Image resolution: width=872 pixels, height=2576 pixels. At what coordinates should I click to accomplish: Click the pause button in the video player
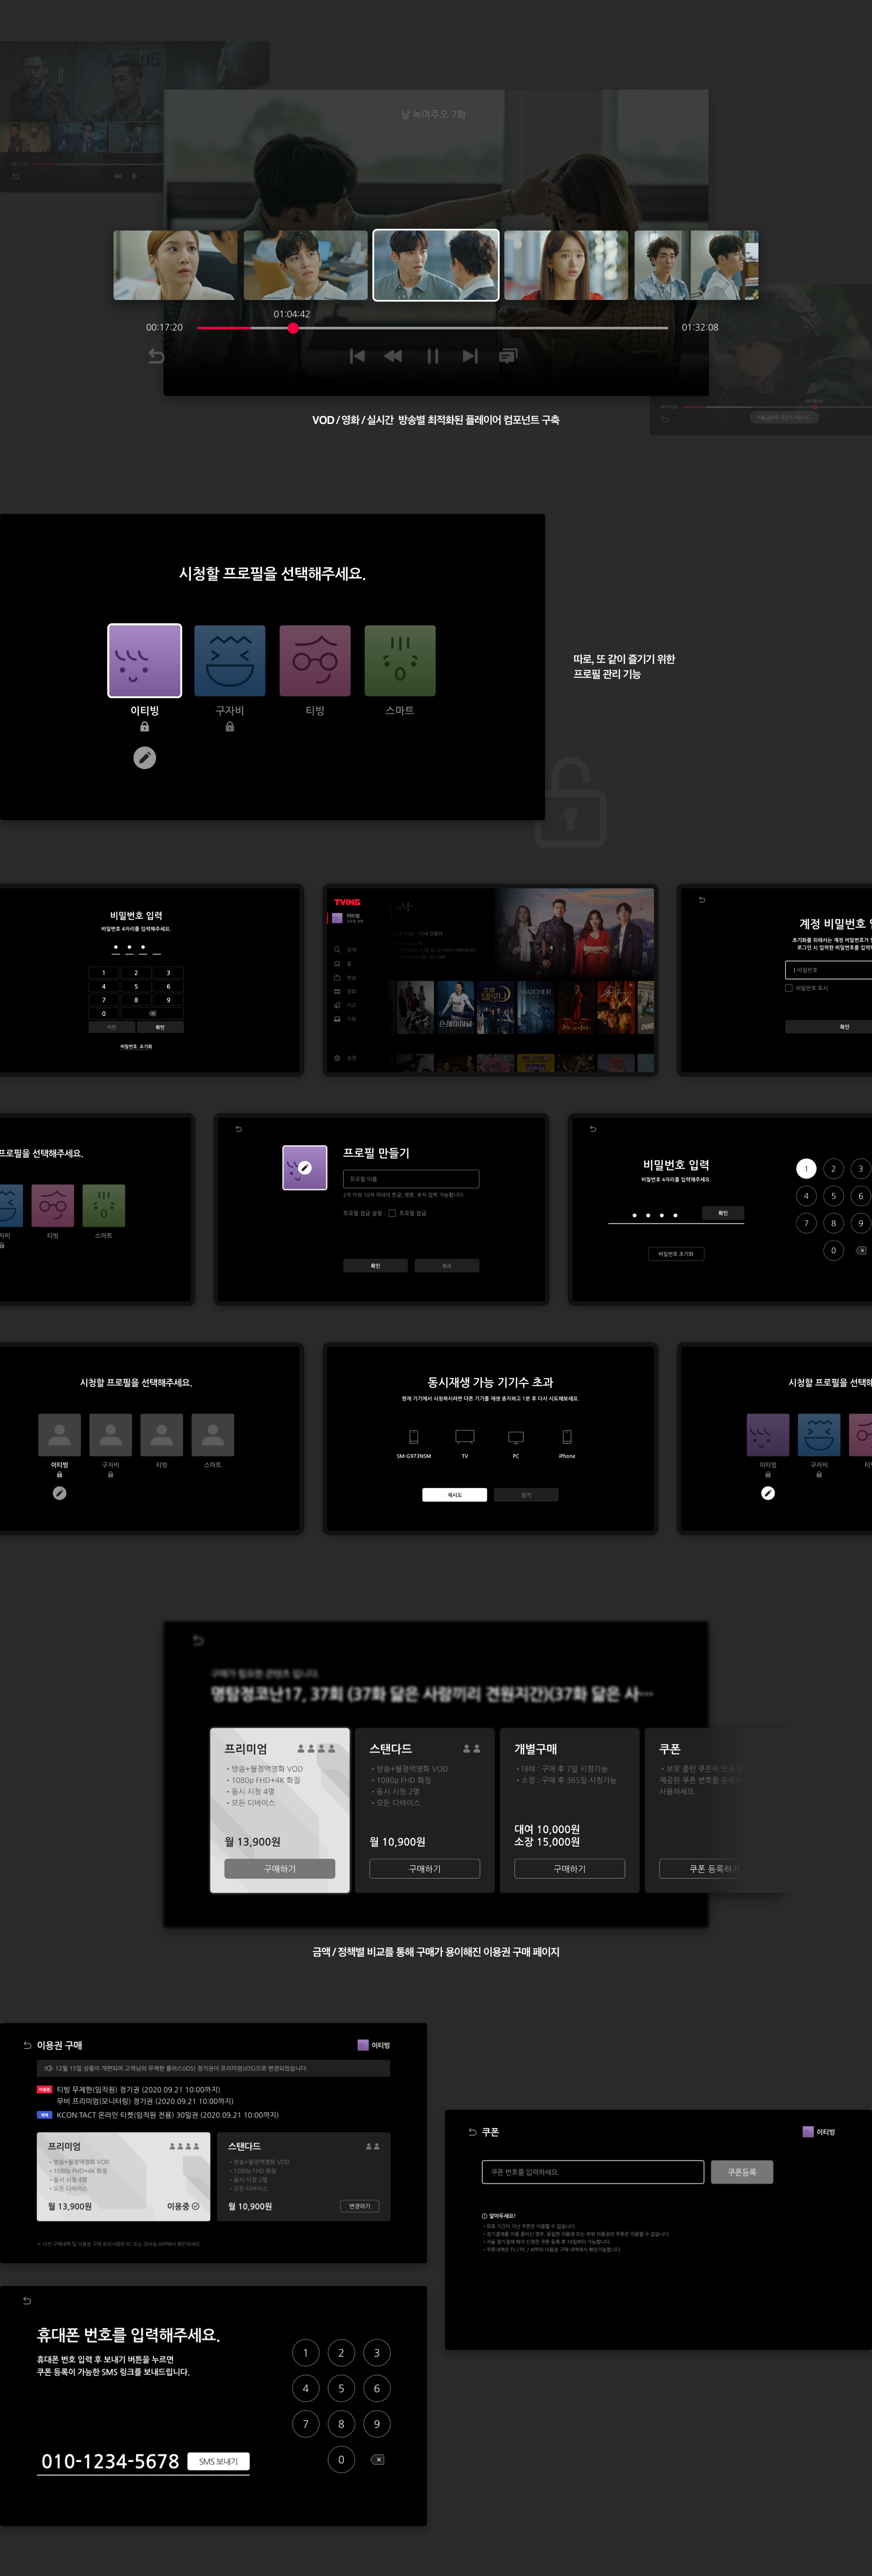(432, 356)
